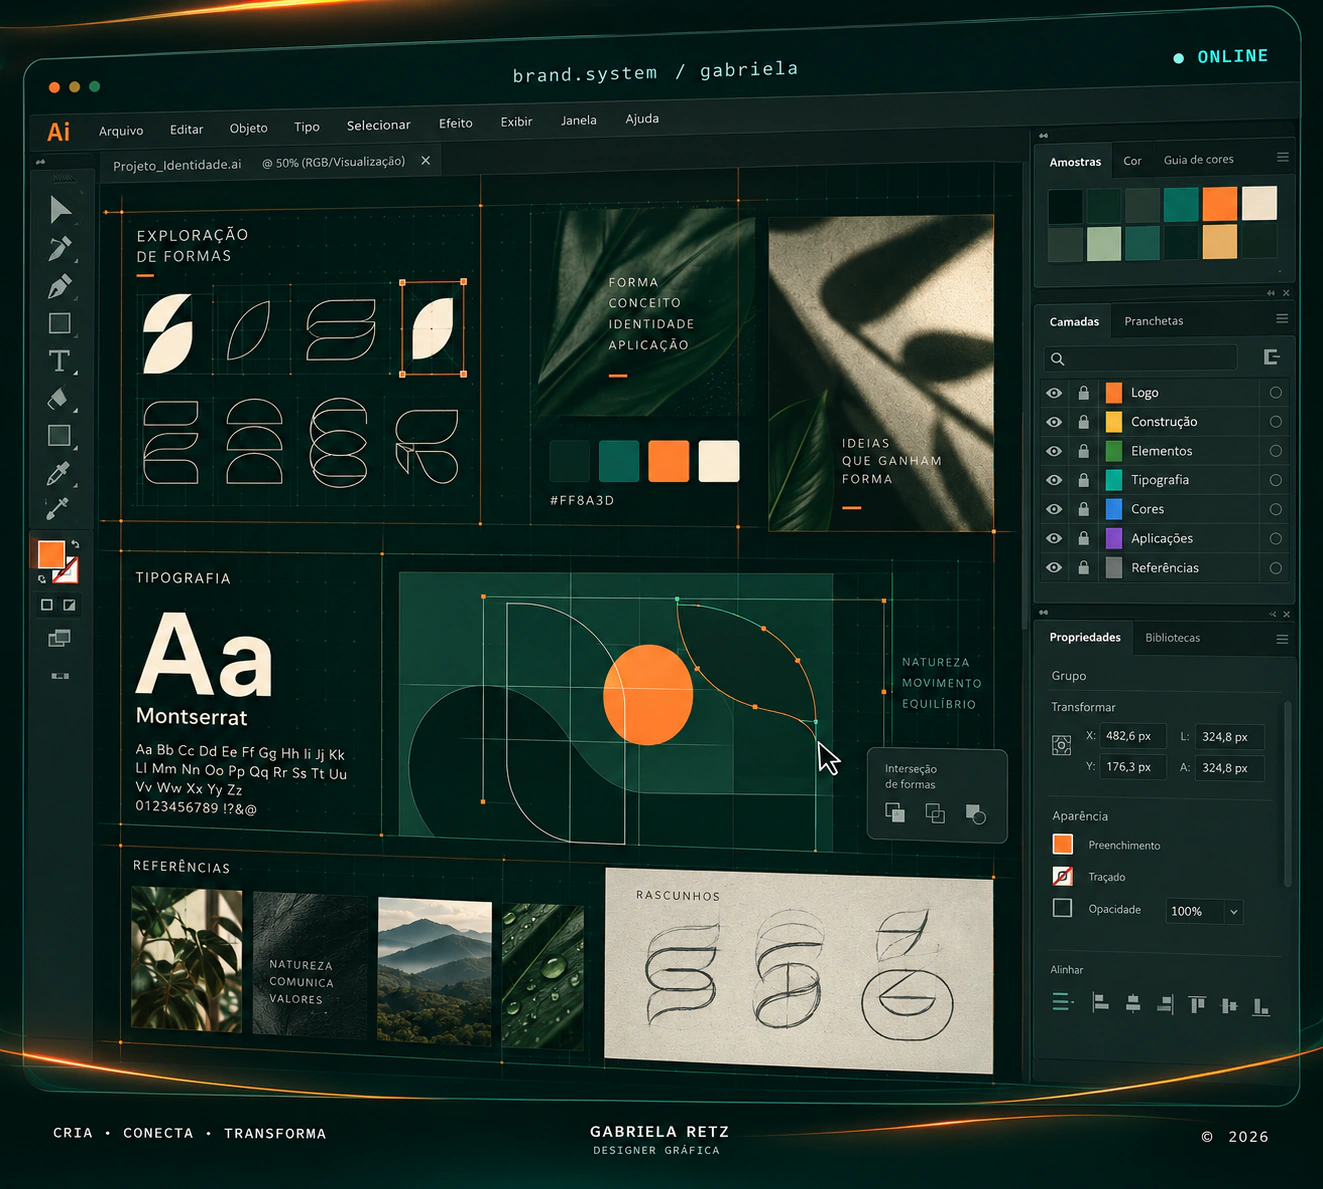Click the X position field in Transformar
The image size is (1323, 1189).
pyautogui.click(x=1132, y=736)
